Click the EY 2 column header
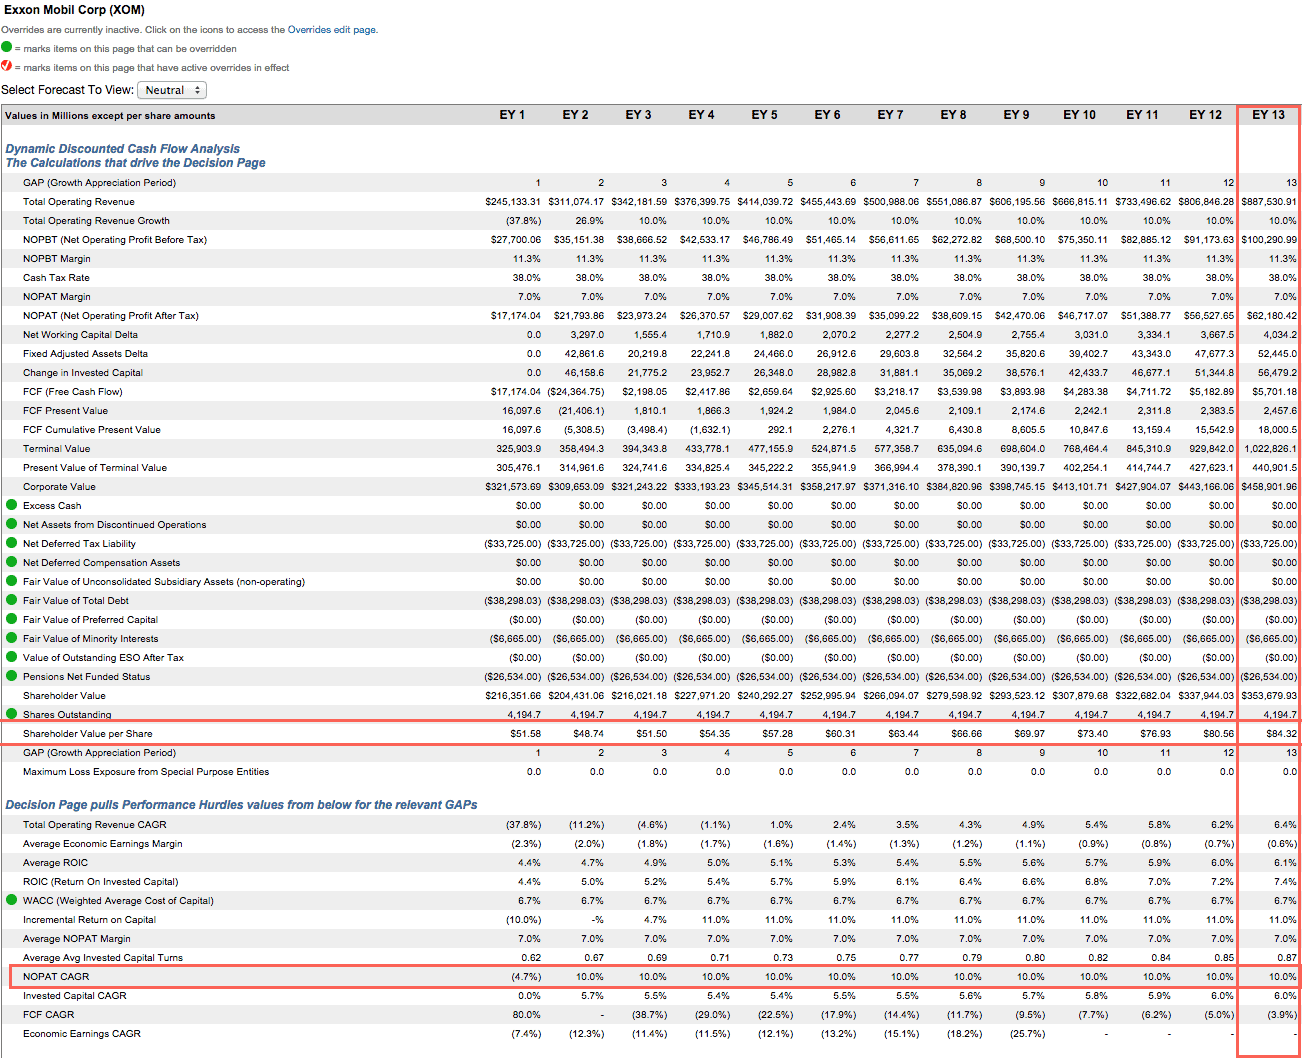Viewport: 1302px width, 1058px height. [x=575, y=115]
